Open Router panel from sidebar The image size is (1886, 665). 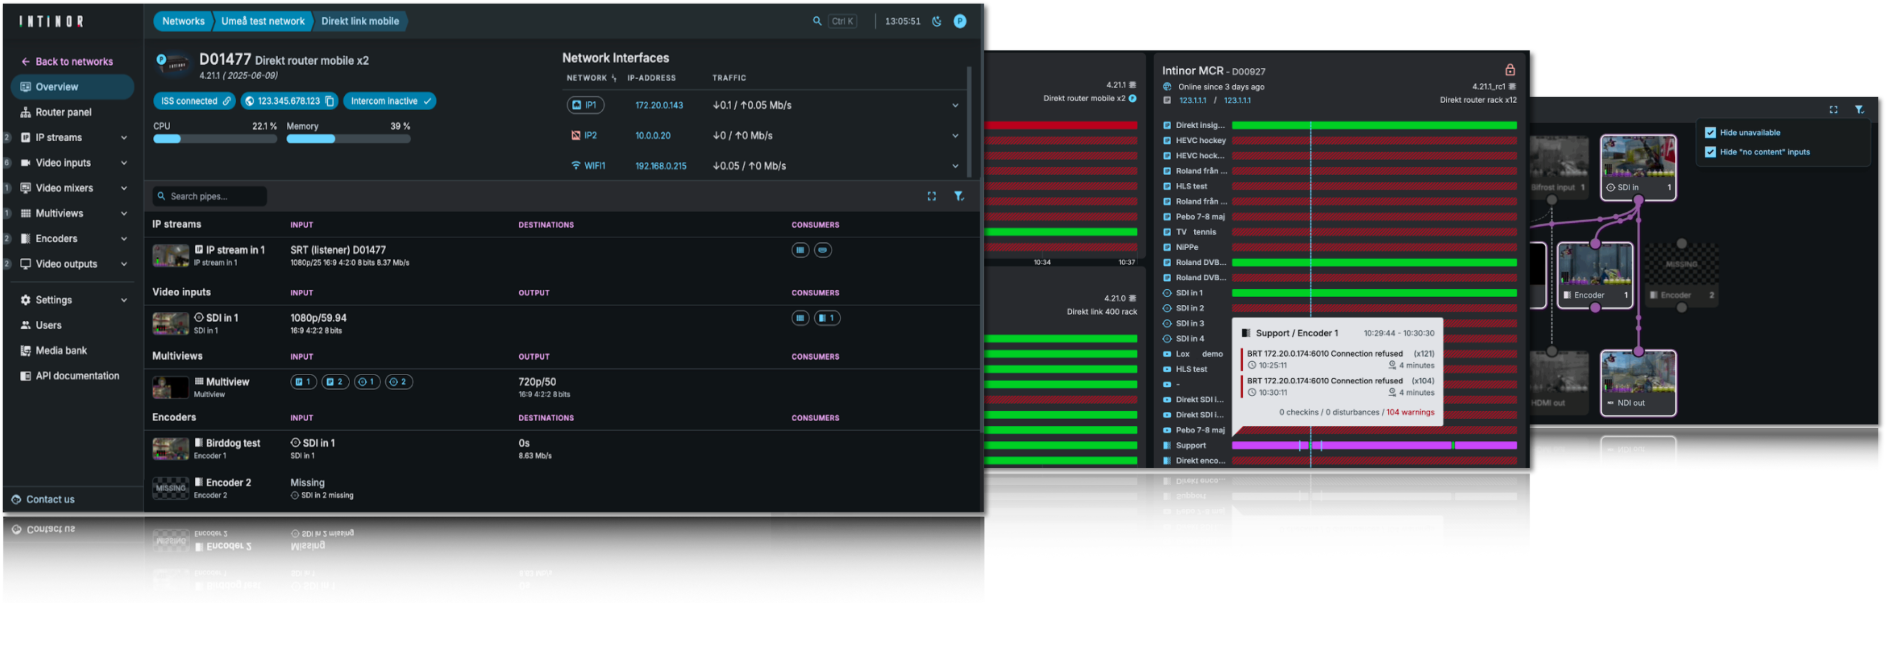pos(63,112)
